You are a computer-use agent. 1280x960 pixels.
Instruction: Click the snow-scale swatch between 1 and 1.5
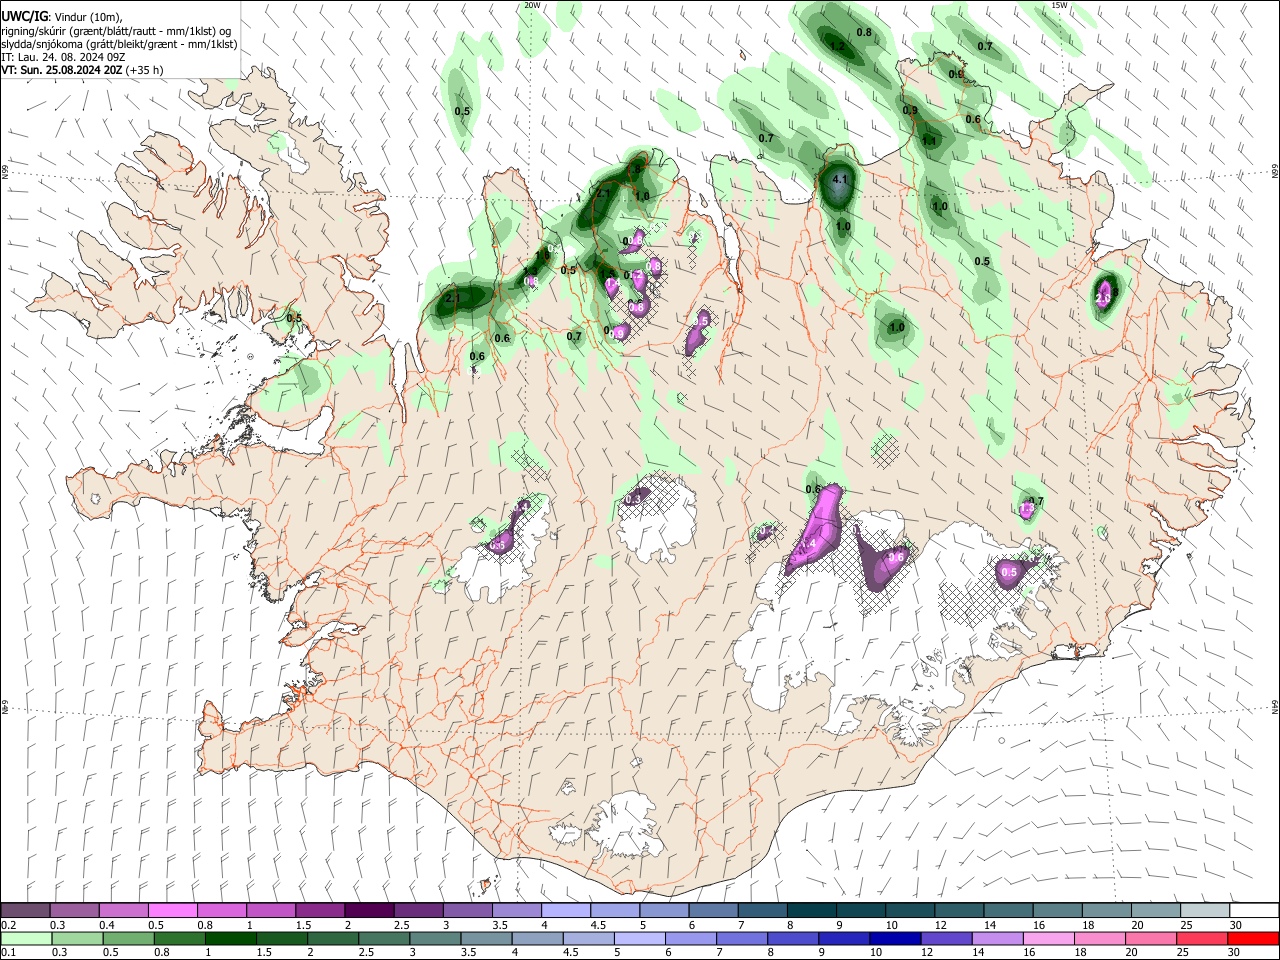click(x=270, y=911)
